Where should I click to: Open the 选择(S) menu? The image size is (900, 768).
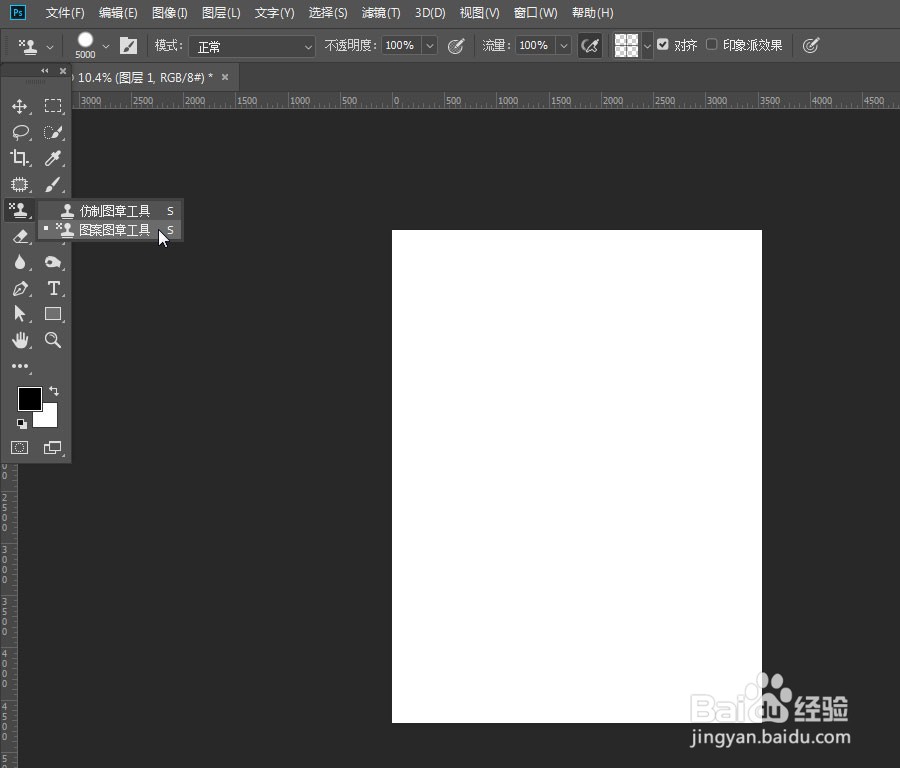coord(328,13)
